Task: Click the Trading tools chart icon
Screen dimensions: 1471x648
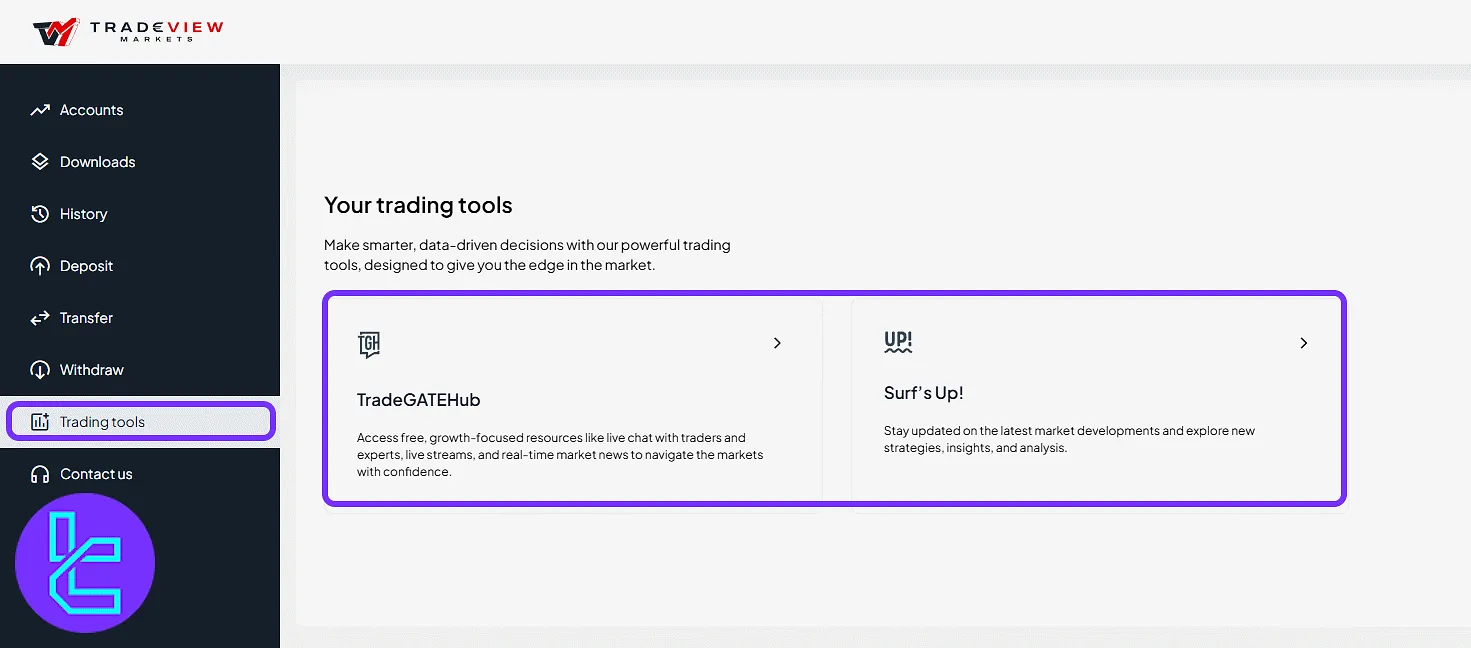Action: tap(40, 422)
